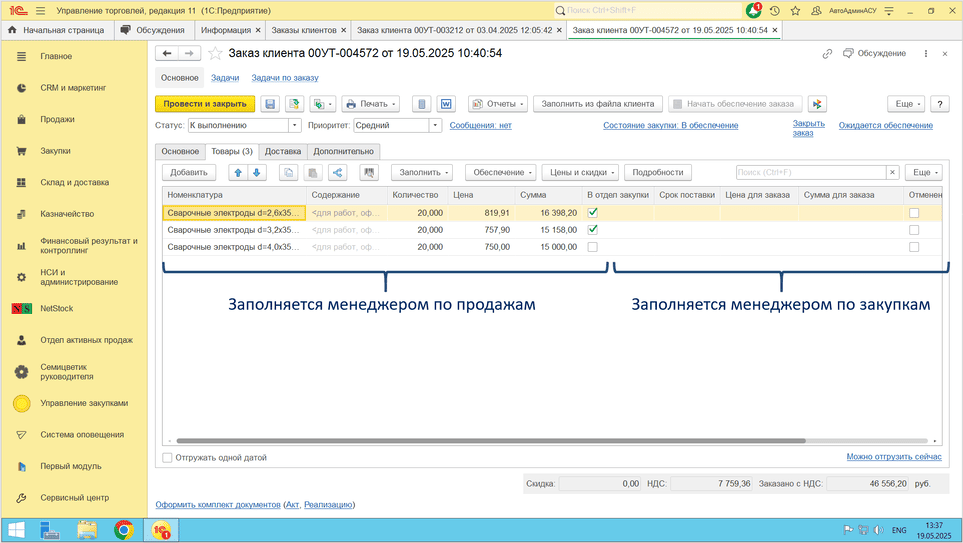Click the barcode search icon
The height and width of the screenshot is (543, 963).
pyautogui.click(x=368, y=173)
